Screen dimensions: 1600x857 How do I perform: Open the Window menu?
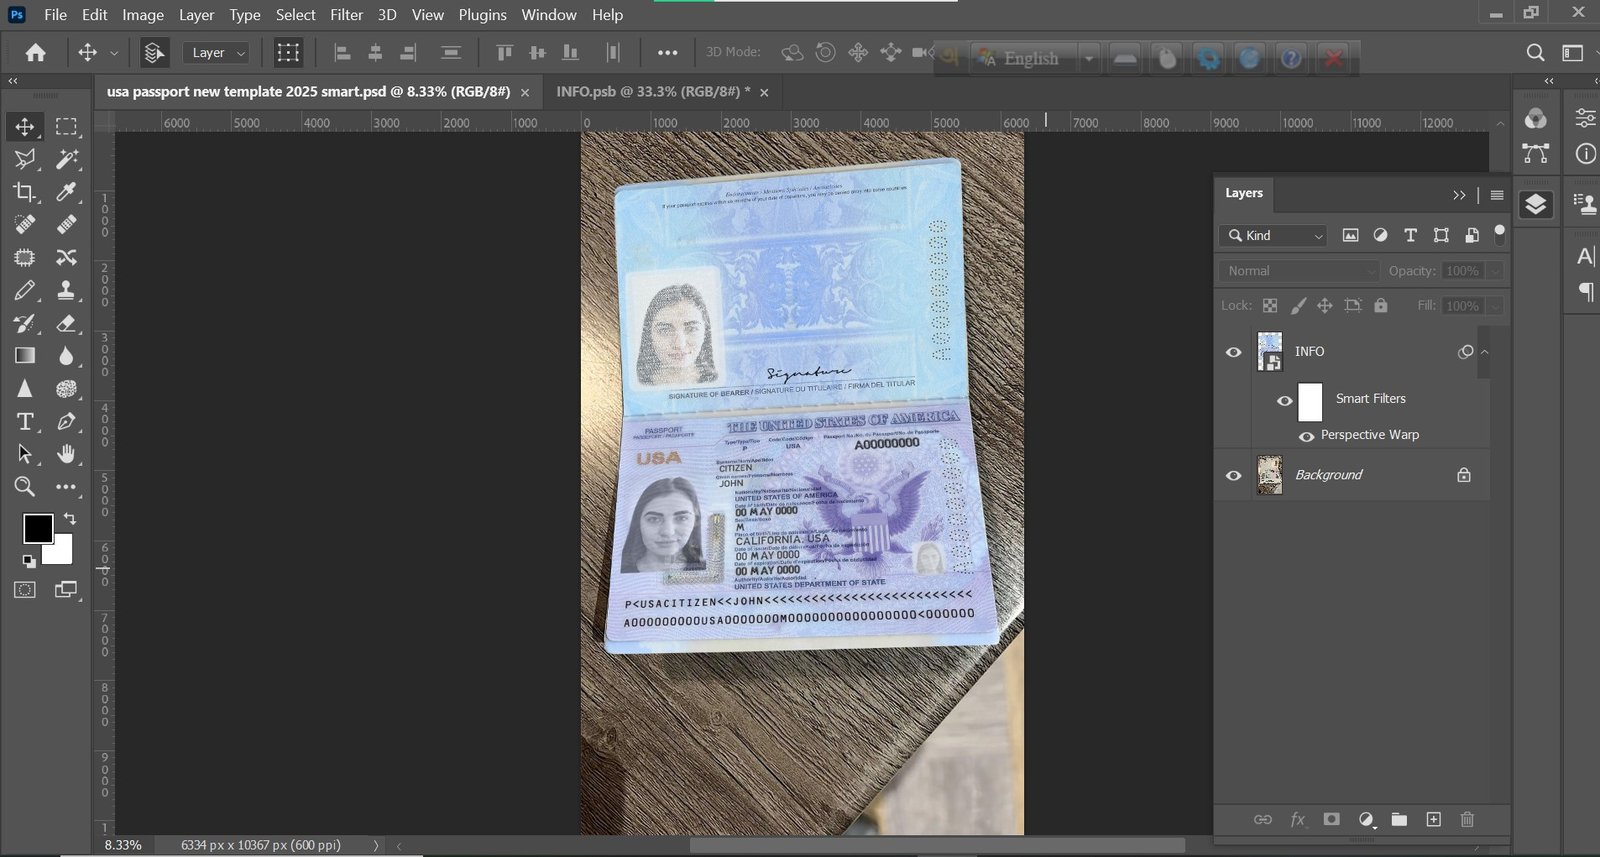click(549, 15)
